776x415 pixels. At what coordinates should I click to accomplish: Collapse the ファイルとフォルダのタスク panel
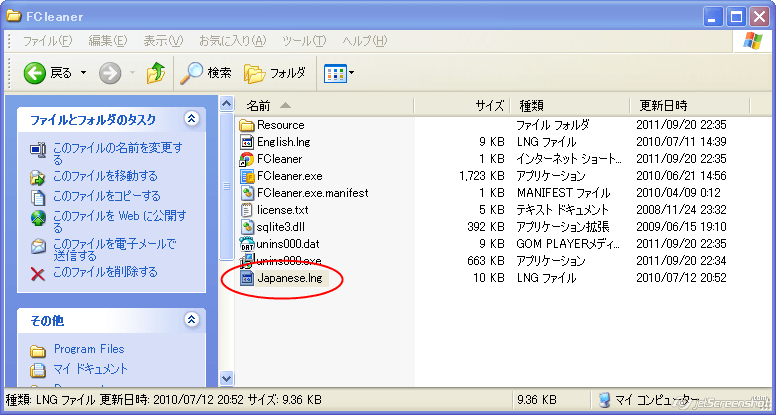coord(192,119)
